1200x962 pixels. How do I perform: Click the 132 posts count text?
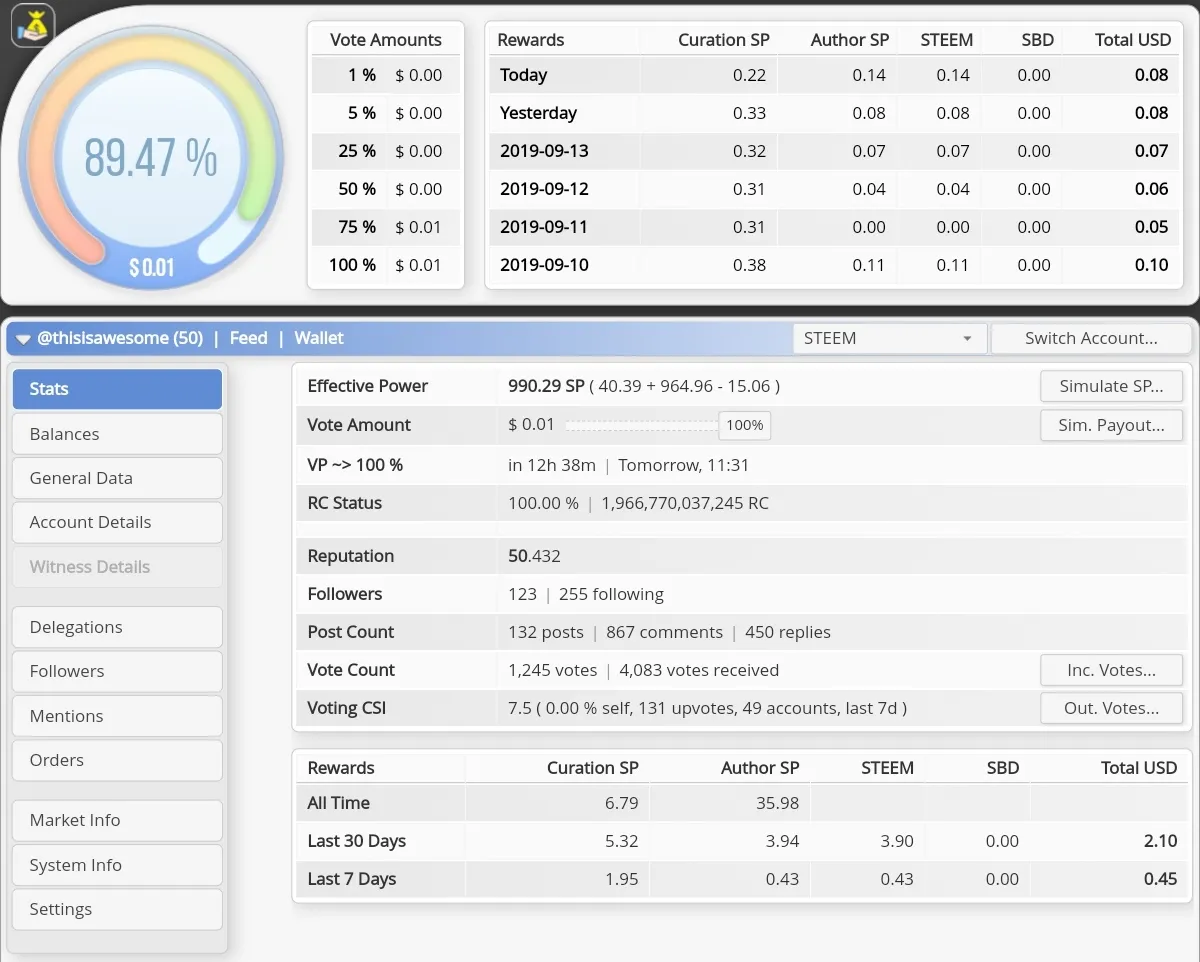tap(546, 632)
